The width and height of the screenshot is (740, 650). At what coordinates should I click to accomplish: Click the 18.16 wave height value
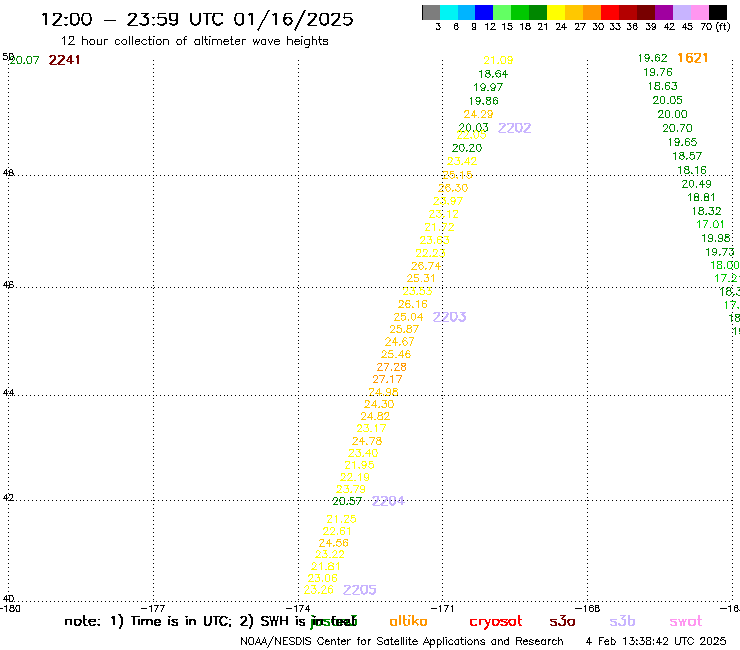coord(691,170)
